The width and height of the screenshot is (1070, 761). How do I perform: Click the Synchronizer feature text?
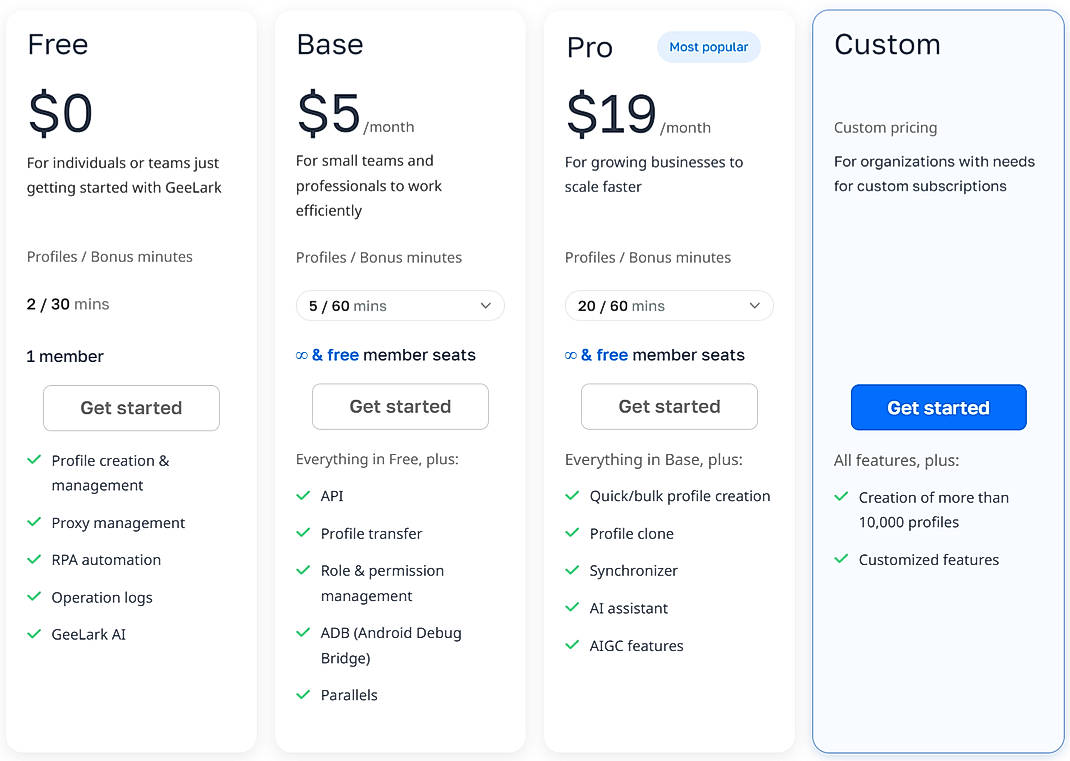pyautogui.click(x=633, y=571)
